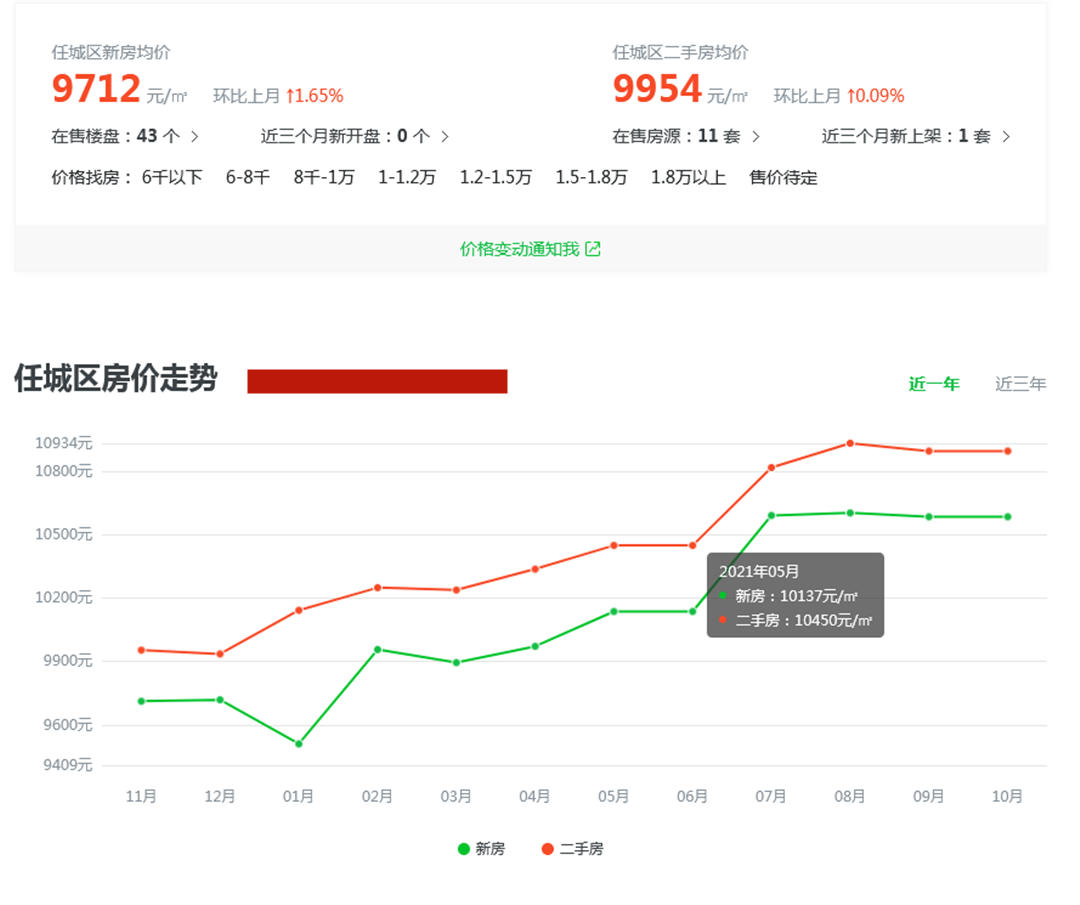This screenshot has height=905, width=1080.
Task: Click the 二手房 data point for 04月
Action: (x=535, y=569)
